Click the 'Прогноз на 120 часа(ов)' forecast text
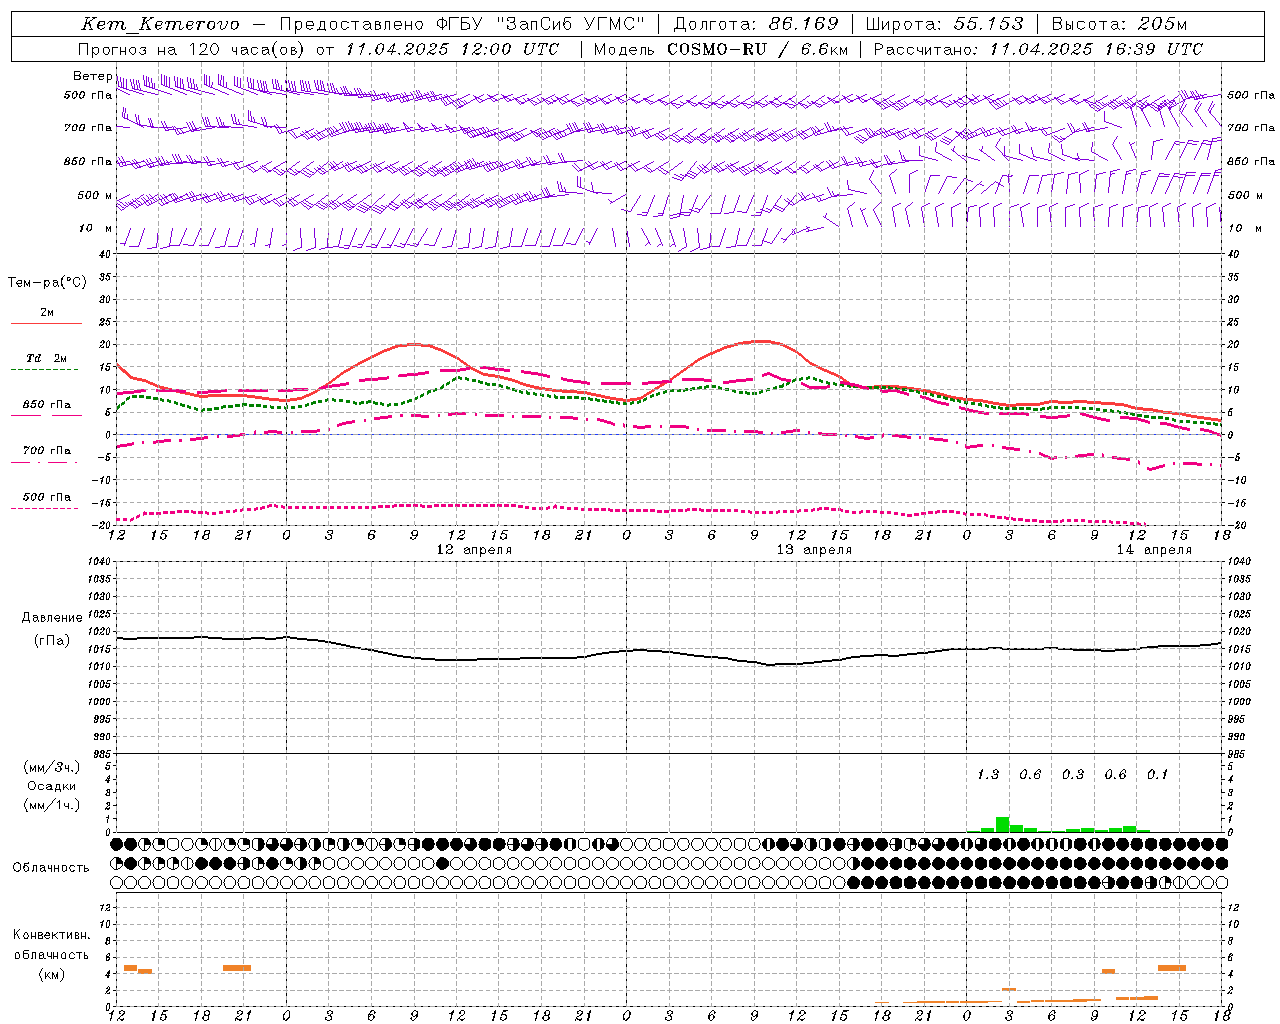The image size is (1280, 1024). point(192,49)
